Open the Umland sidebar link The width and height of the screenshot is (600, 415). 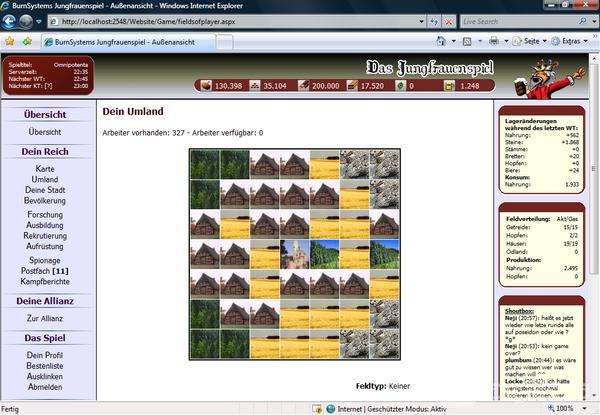pos(45,179)
